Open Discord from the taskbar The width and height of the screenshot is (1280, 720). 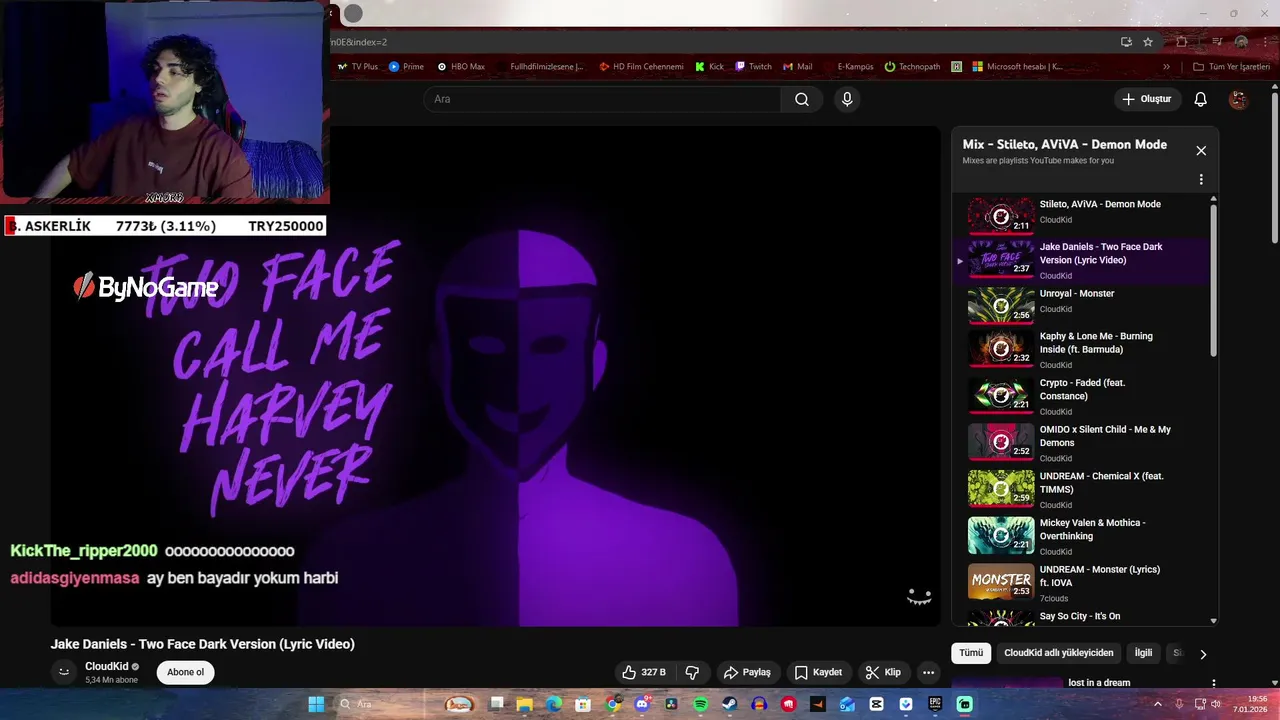(642, 704)
